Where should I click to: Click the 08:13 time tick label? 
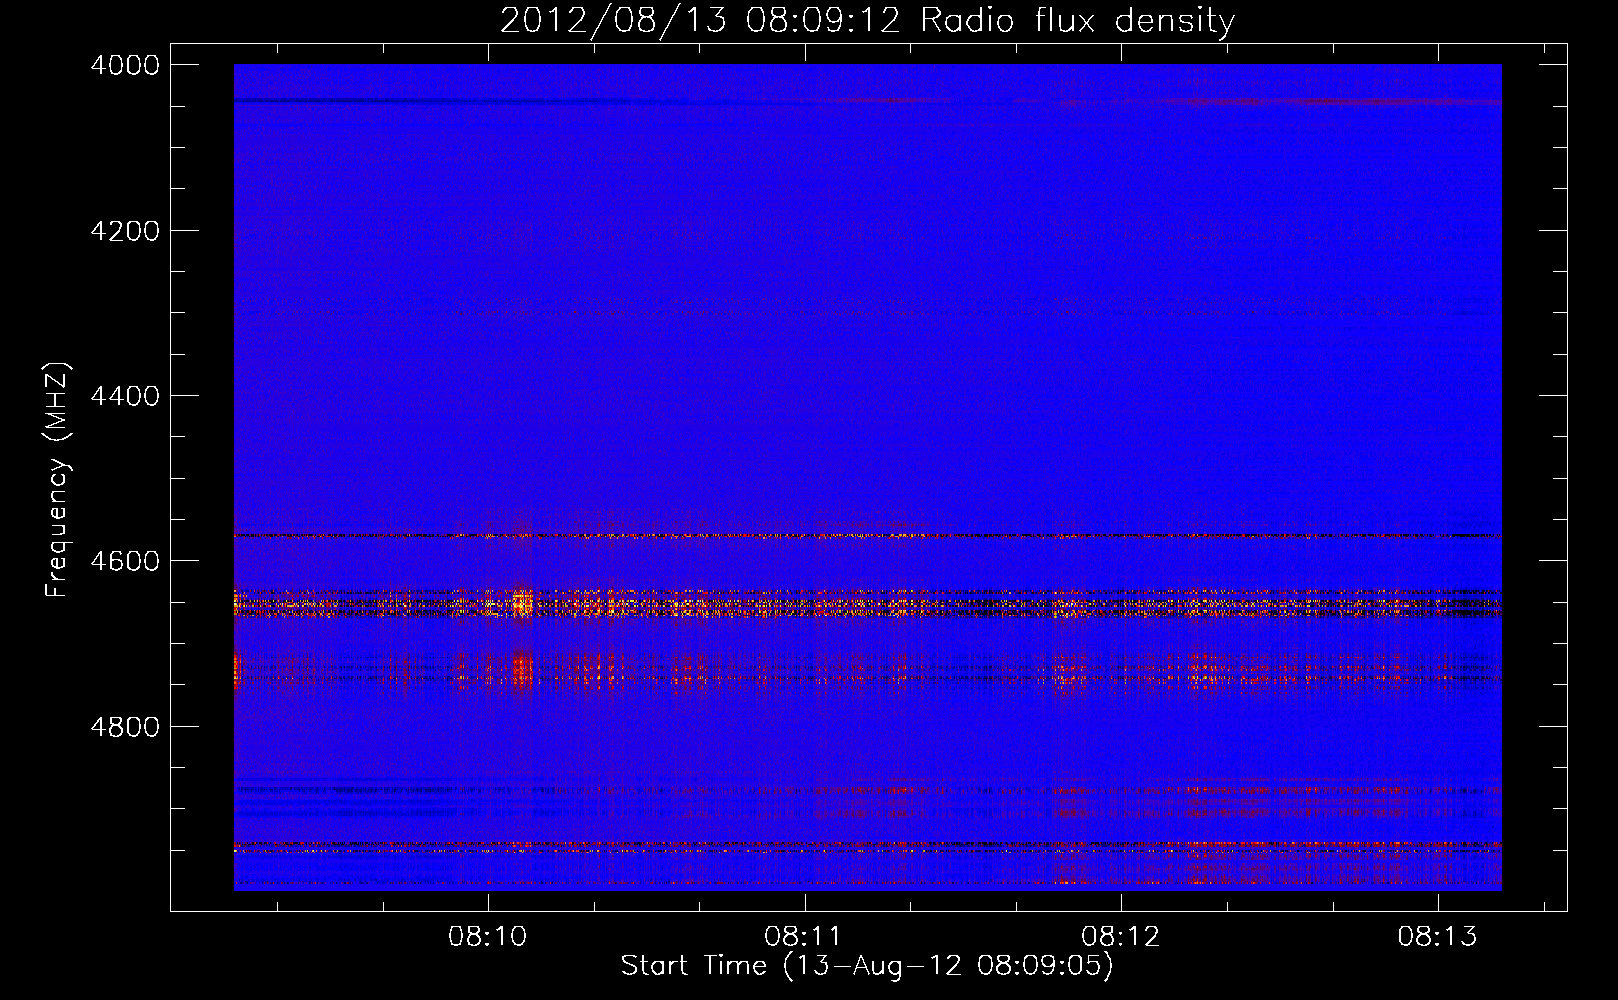(x=1437, y=937)
